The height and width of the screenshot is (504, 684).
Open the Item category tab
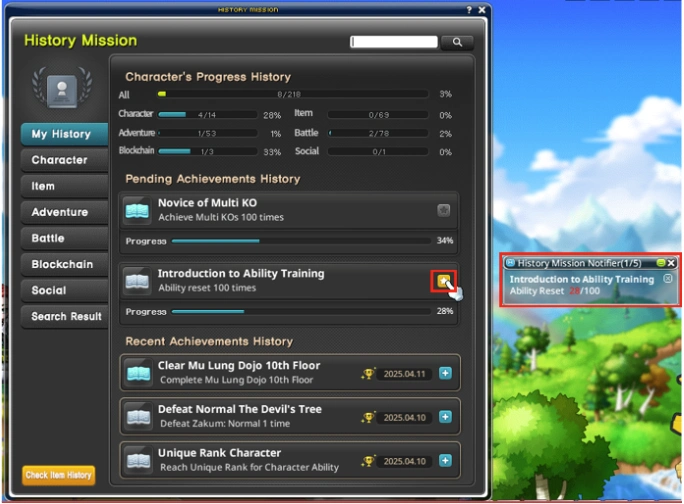[64, 186]
